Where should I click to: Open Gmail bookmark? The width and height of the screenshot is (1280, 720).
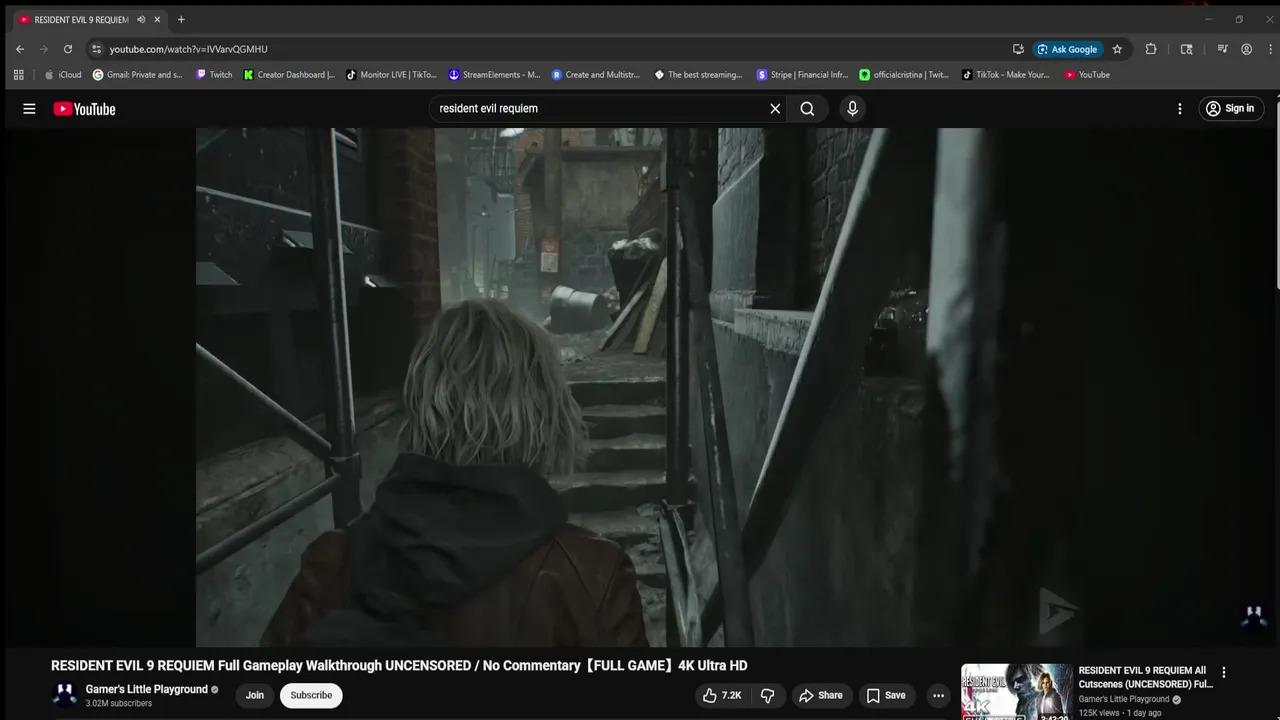click(x=138, y=75)
